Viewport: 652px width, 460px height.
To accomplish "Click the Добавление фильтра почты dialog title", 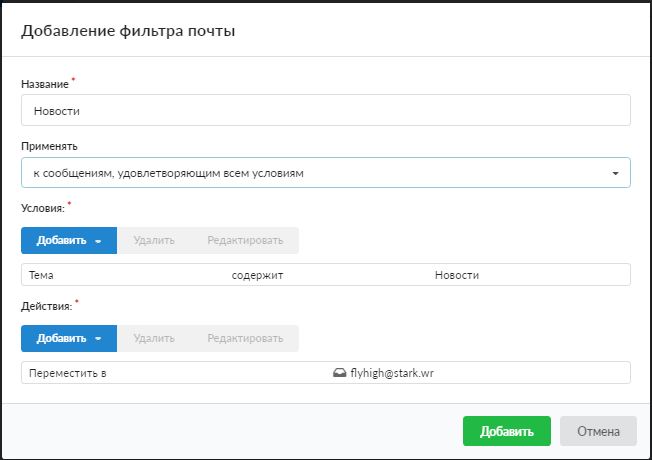I will [128, 31].
